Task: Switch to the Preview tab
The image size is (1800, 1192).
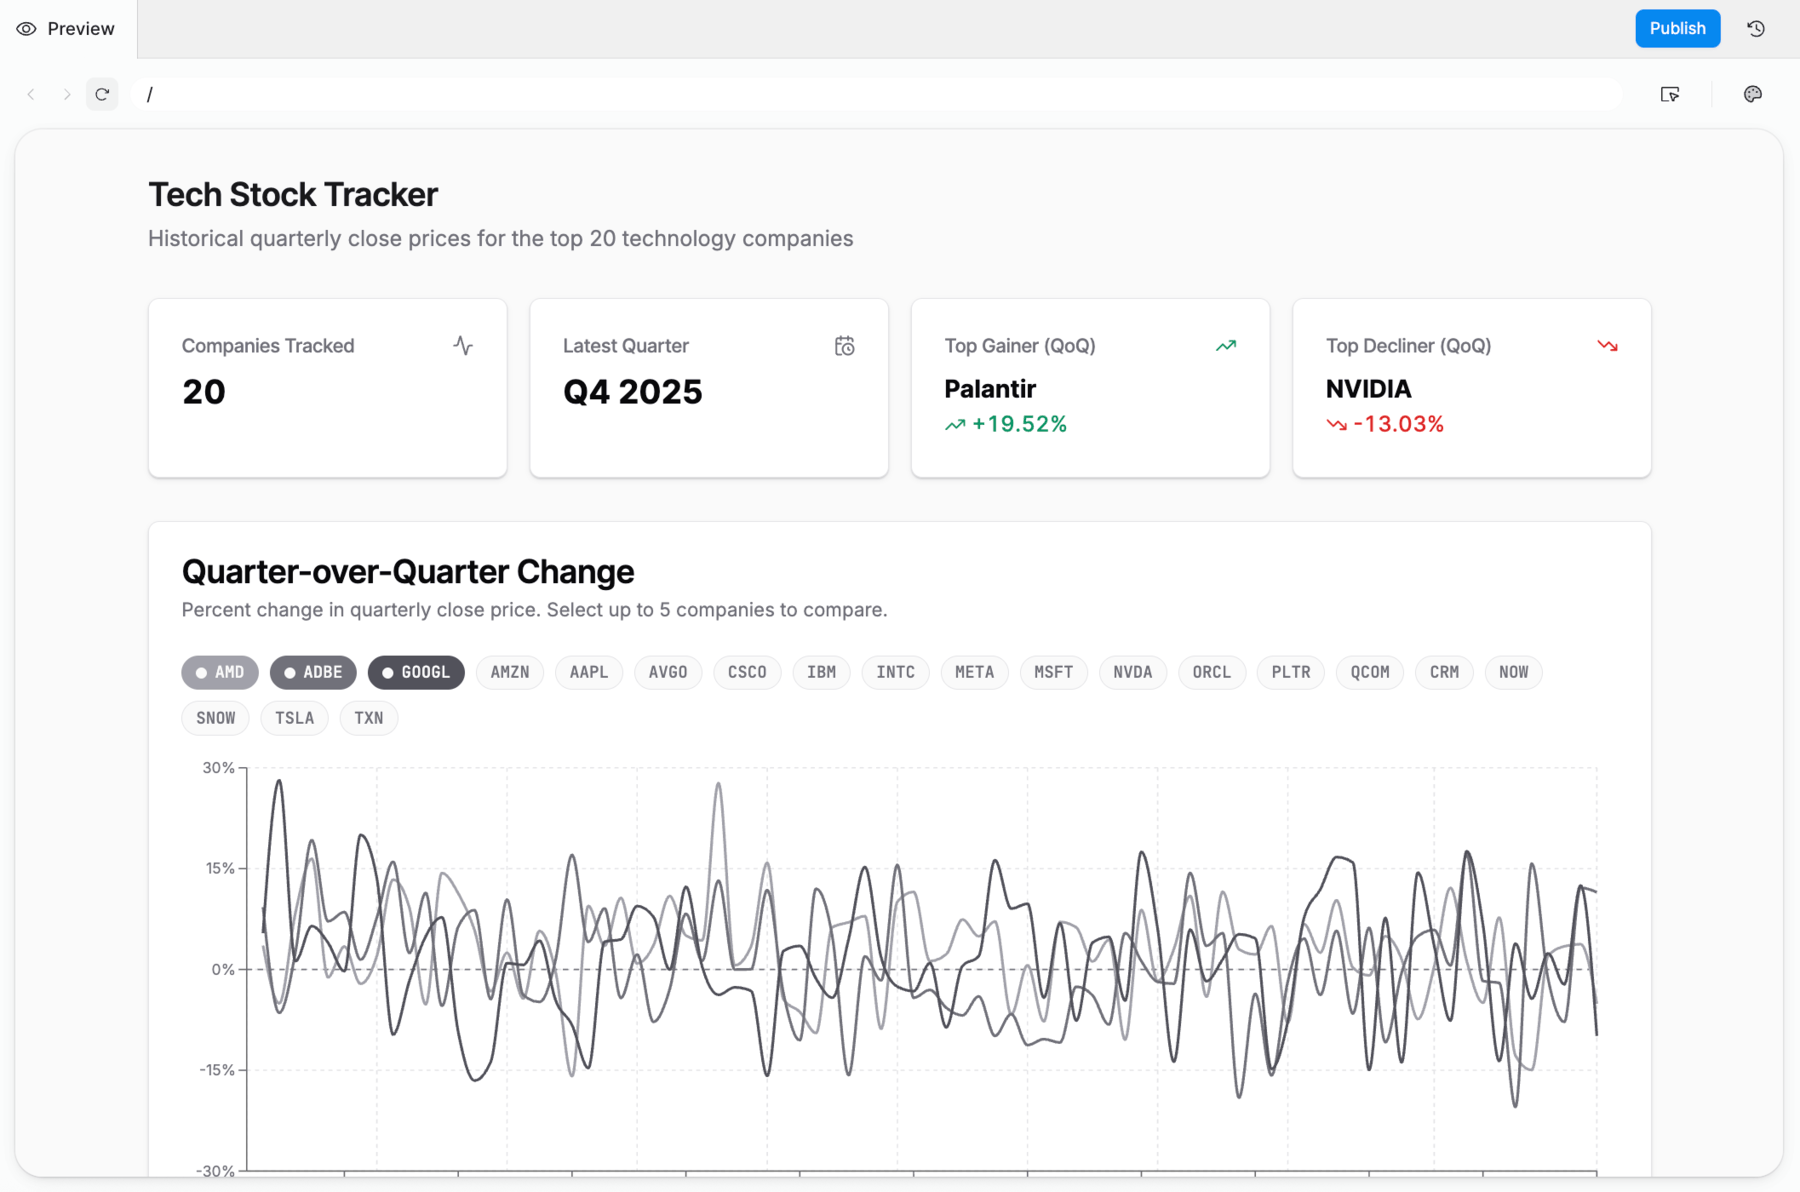Action: pos(68,29)
